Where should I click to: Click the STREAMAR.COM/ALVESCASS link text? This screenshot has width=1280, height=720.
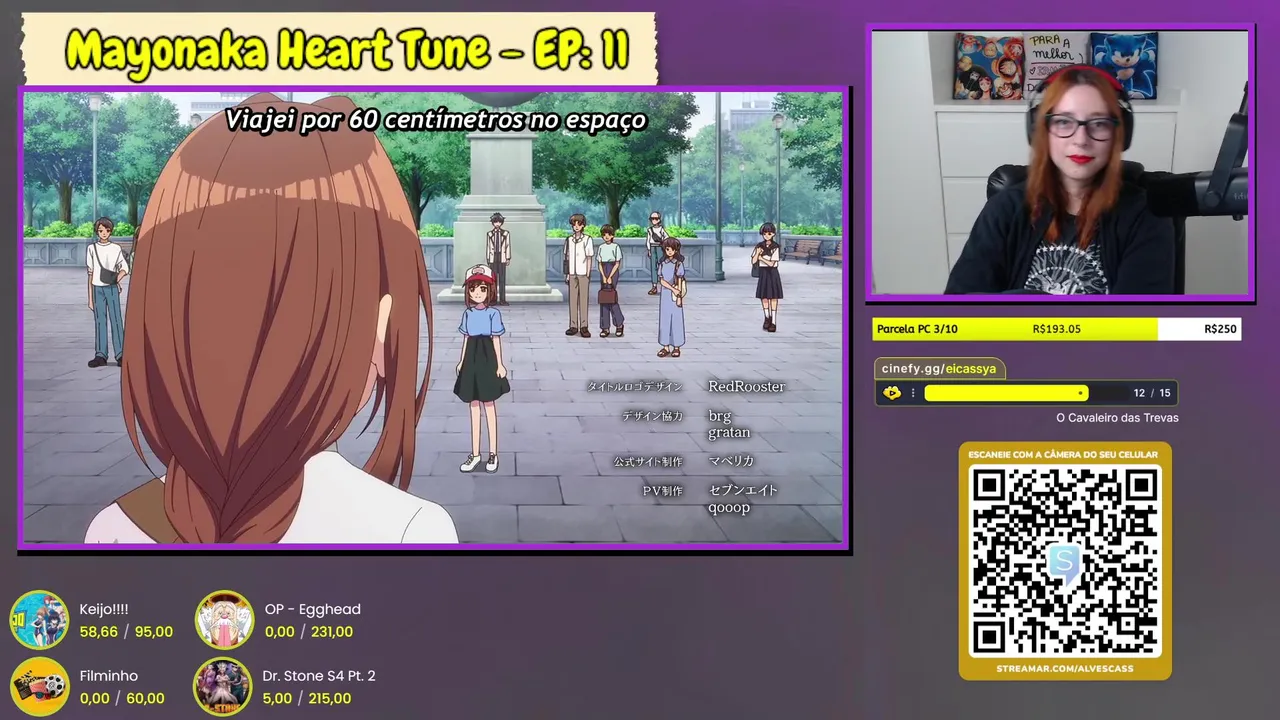pyautogui.click(x=1065, y=668)
